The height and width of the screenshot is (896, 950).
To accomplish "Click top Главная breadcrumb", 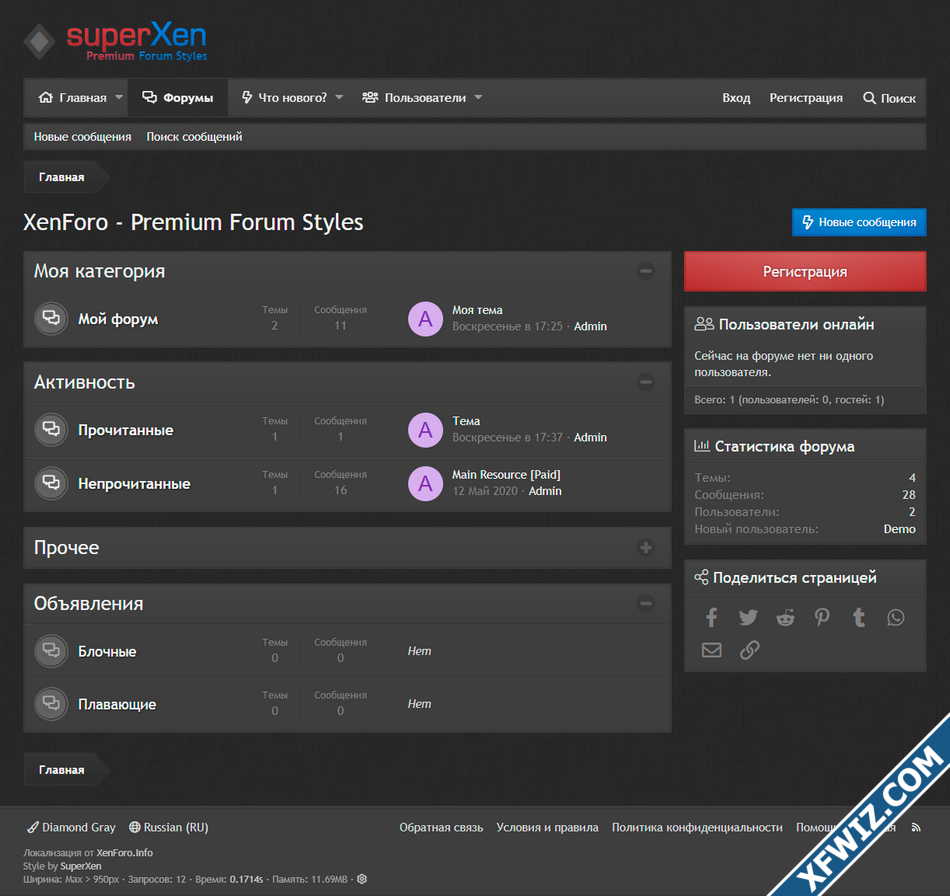I will tap(61, 178).
